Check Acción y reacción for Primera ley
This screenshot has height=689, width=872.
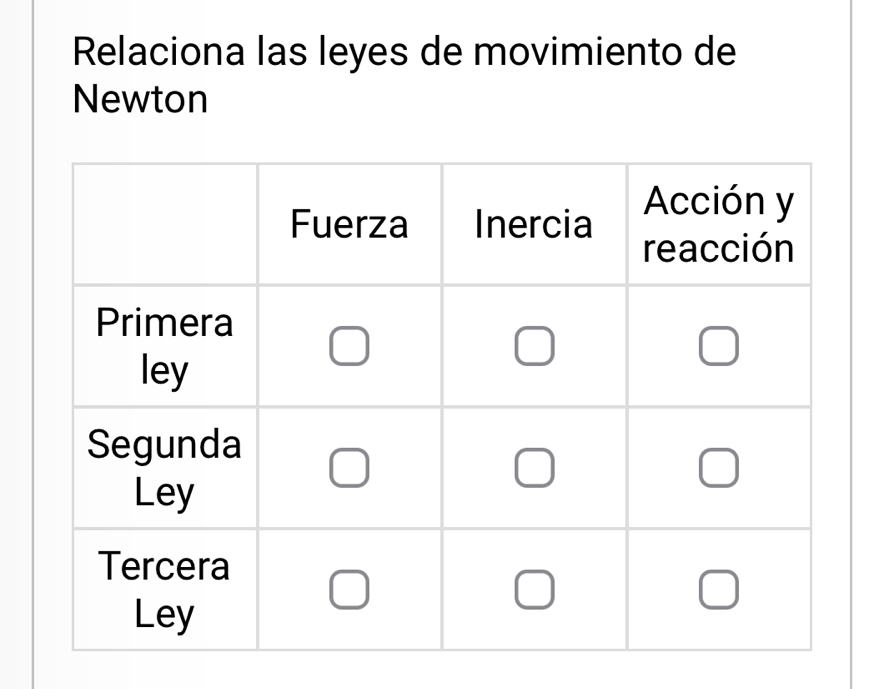pos(718,346)
